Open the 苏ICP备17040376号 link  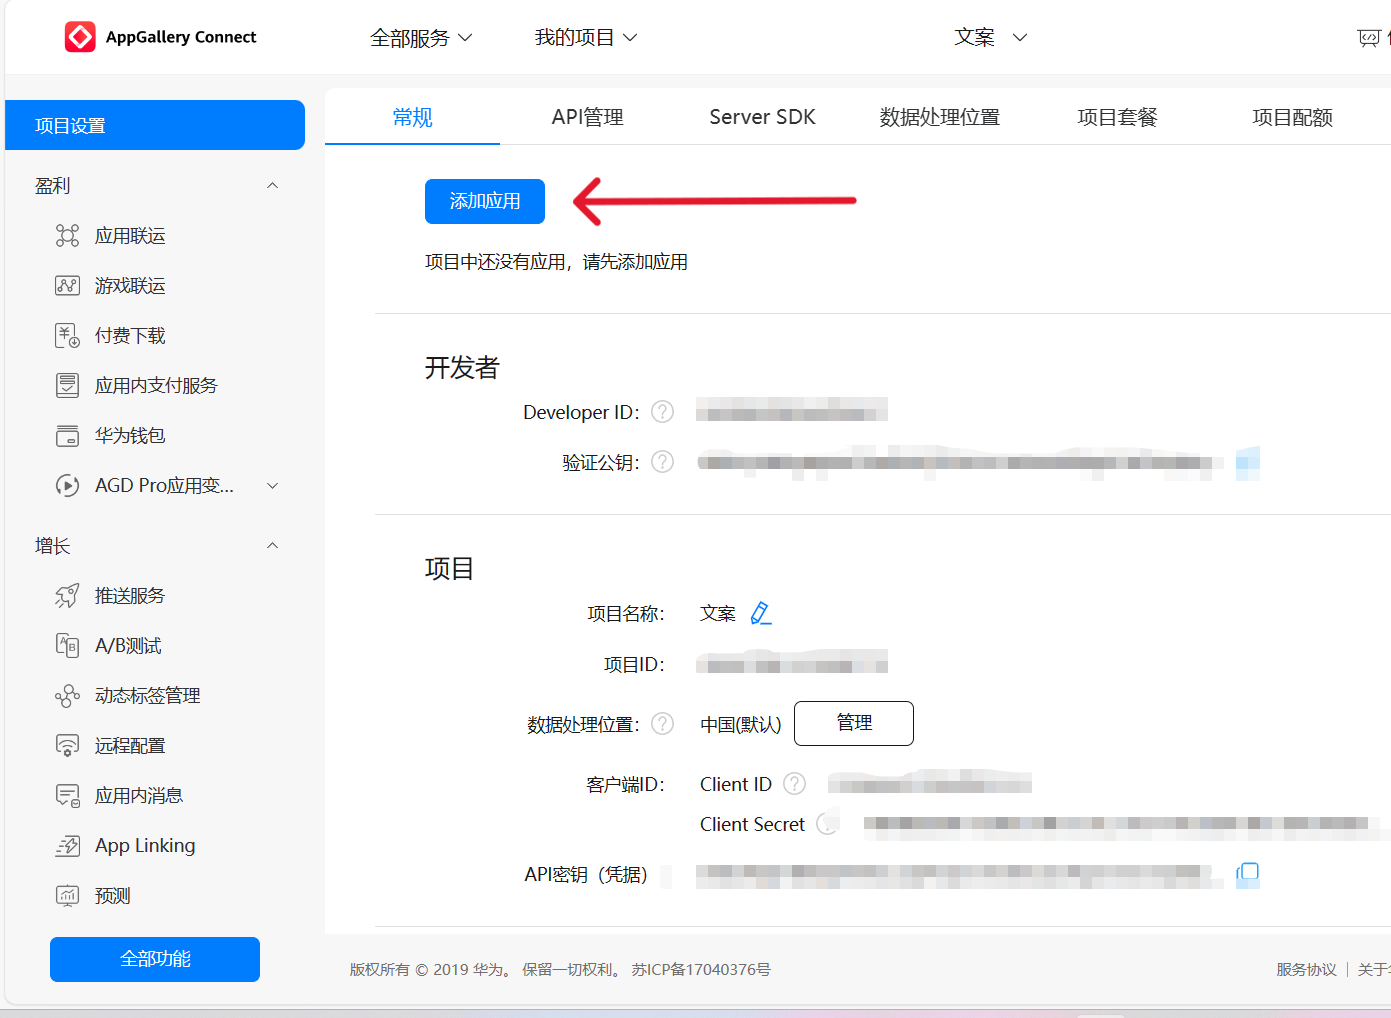coord(701,969)
